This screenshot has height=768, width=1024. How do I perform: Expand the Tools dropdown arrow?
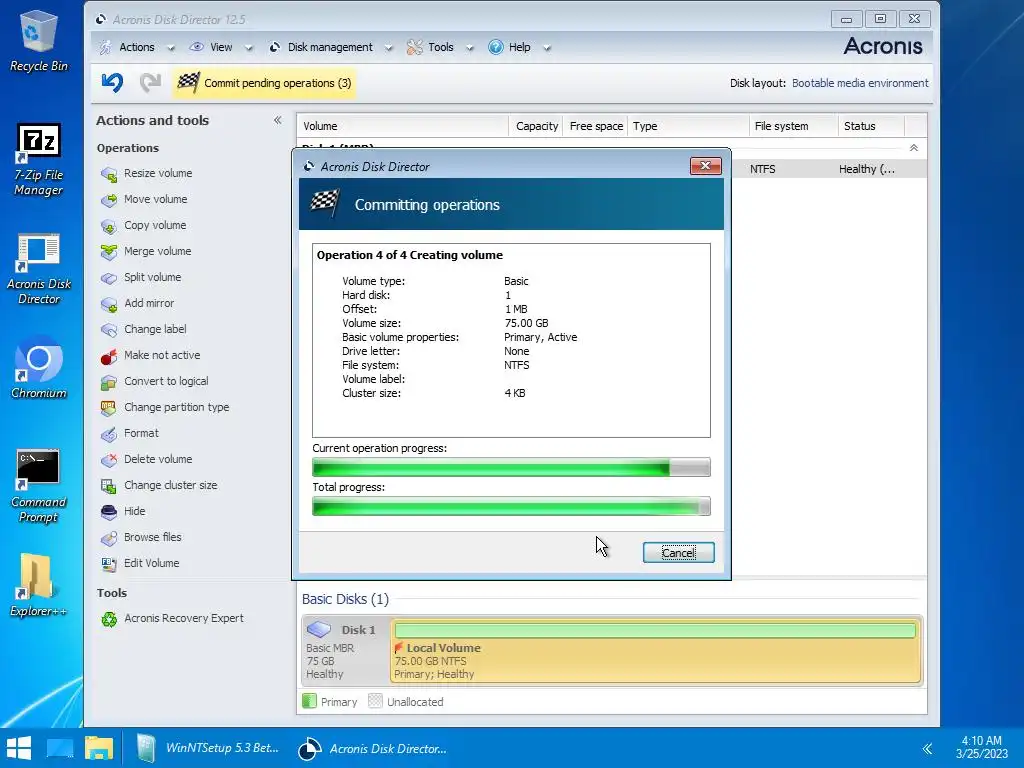pos(470,48)
